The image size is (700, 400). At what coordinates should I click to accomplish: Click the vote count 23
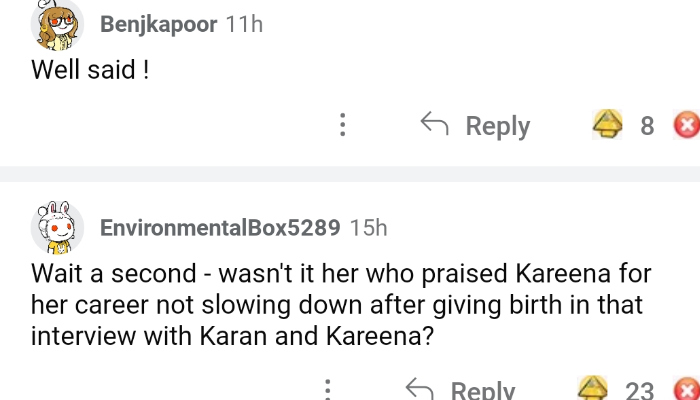pyautogui.click(x=640, y=389)
